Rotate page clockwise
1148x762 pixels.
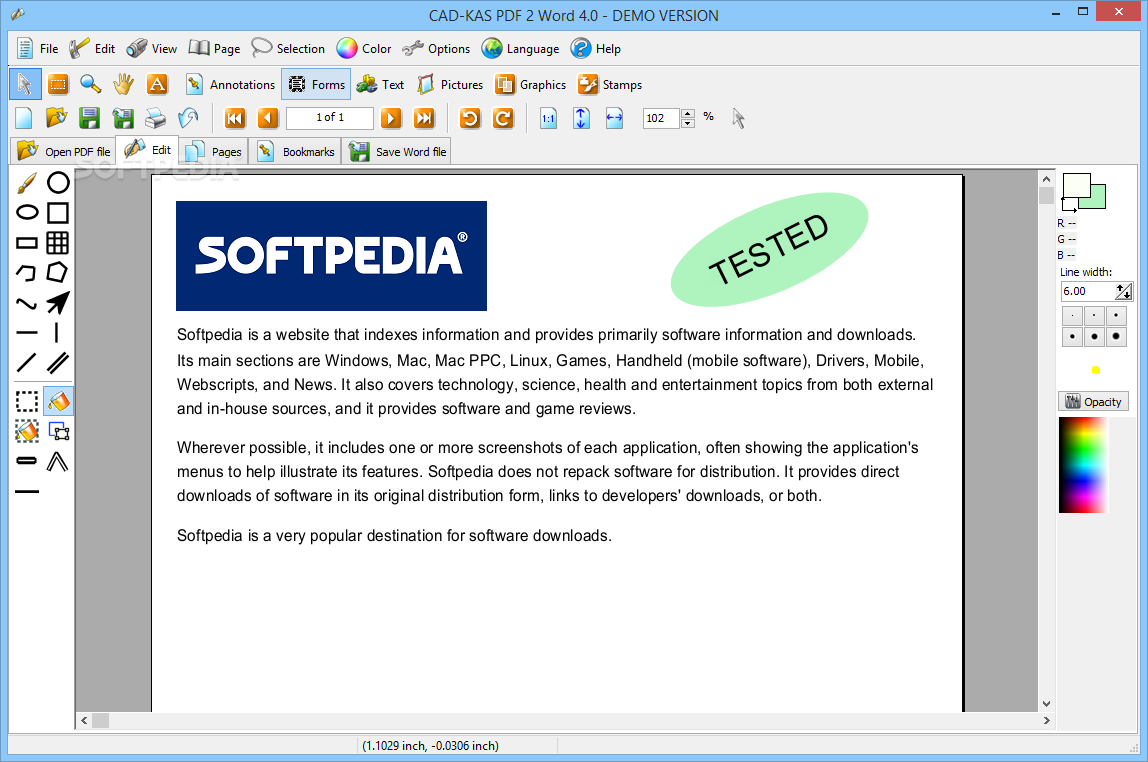point(503,118)
